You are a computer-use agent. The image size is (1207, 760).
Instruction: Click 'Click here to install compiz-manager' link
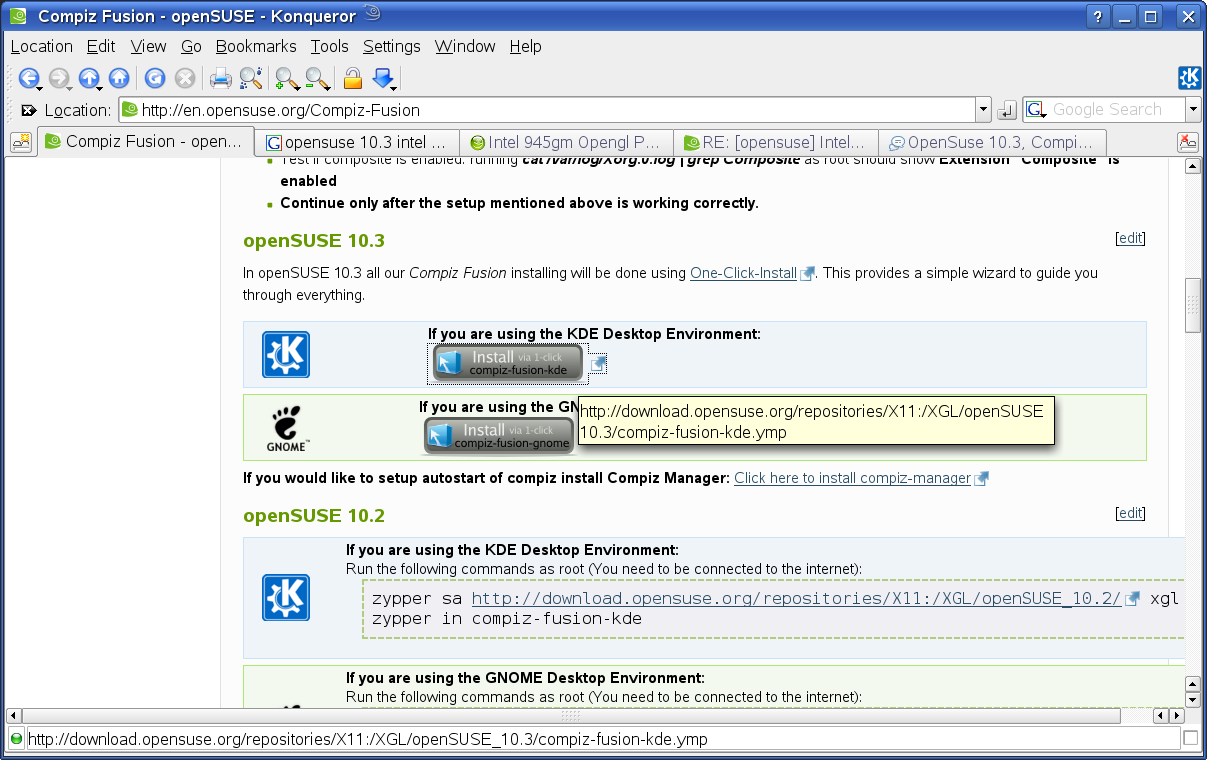point(852,478)
